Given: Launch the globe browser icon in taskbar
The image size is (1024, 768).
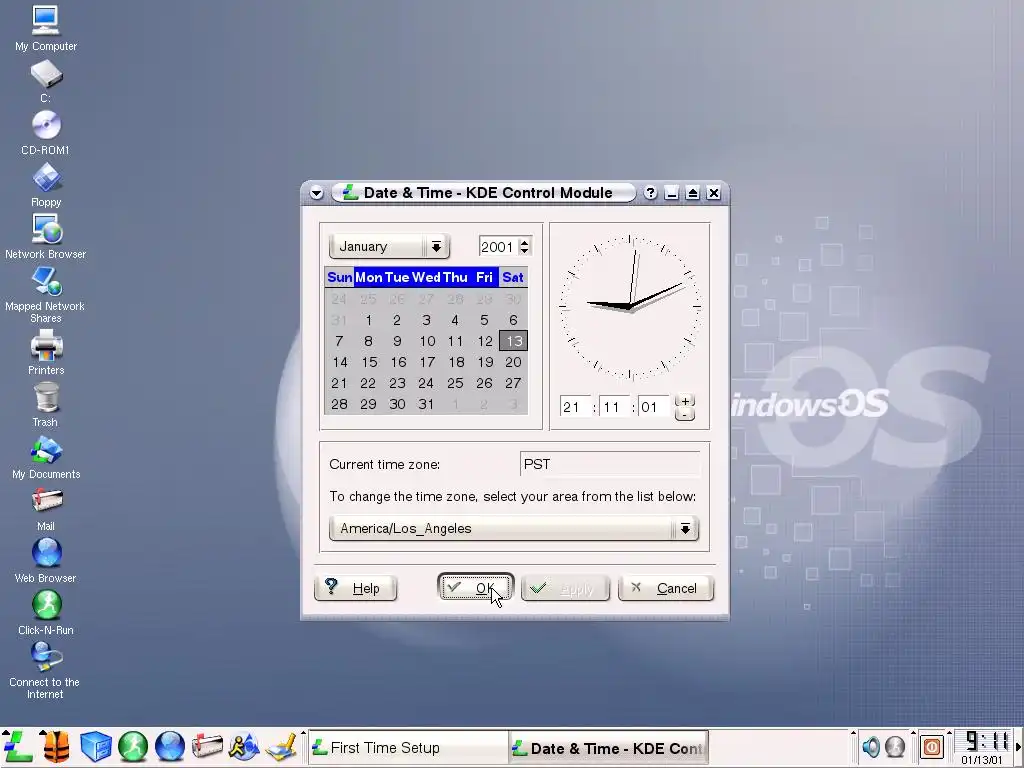Looking at the screenshot, I should coord(170,747).
